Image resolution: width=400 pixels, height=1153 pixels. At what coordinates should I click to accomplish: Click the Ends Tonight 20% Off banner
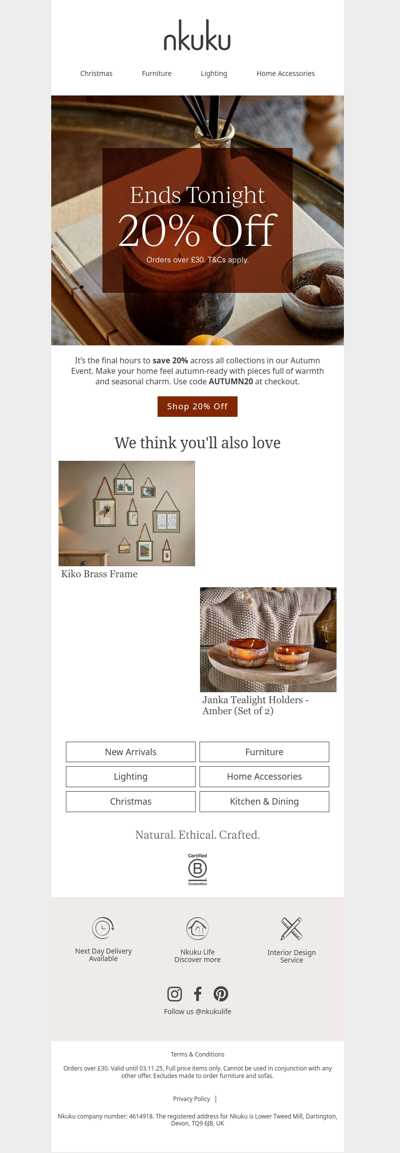pos(197,220)
